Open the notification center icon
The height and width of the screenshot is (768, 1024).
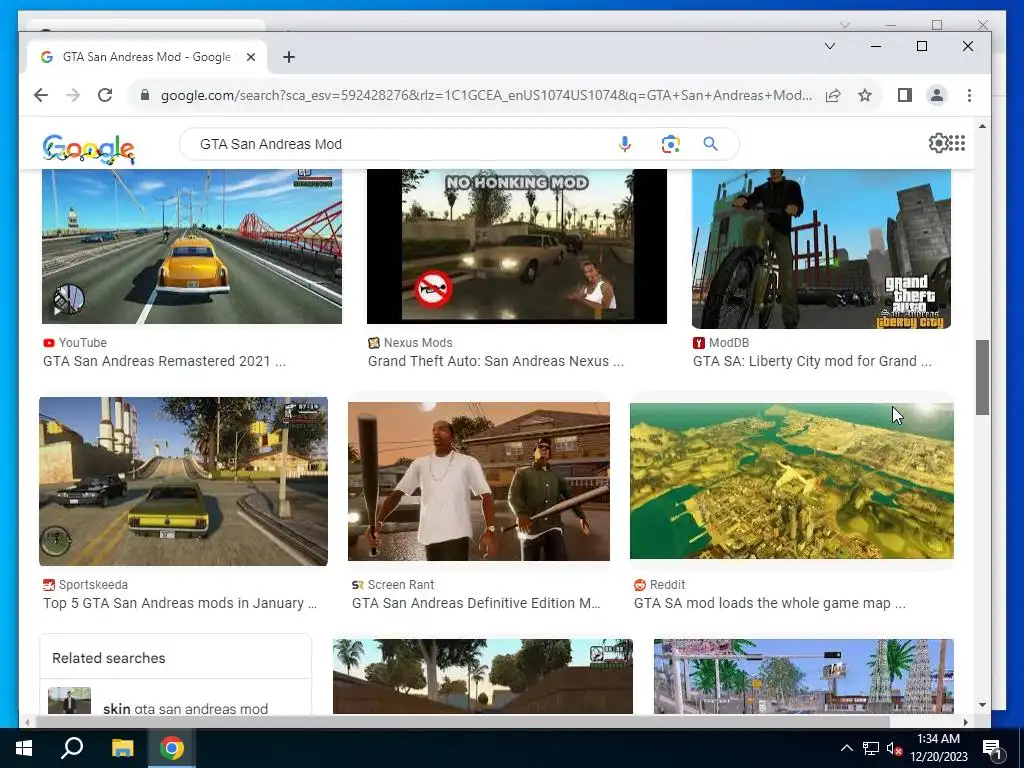(992, 749)
